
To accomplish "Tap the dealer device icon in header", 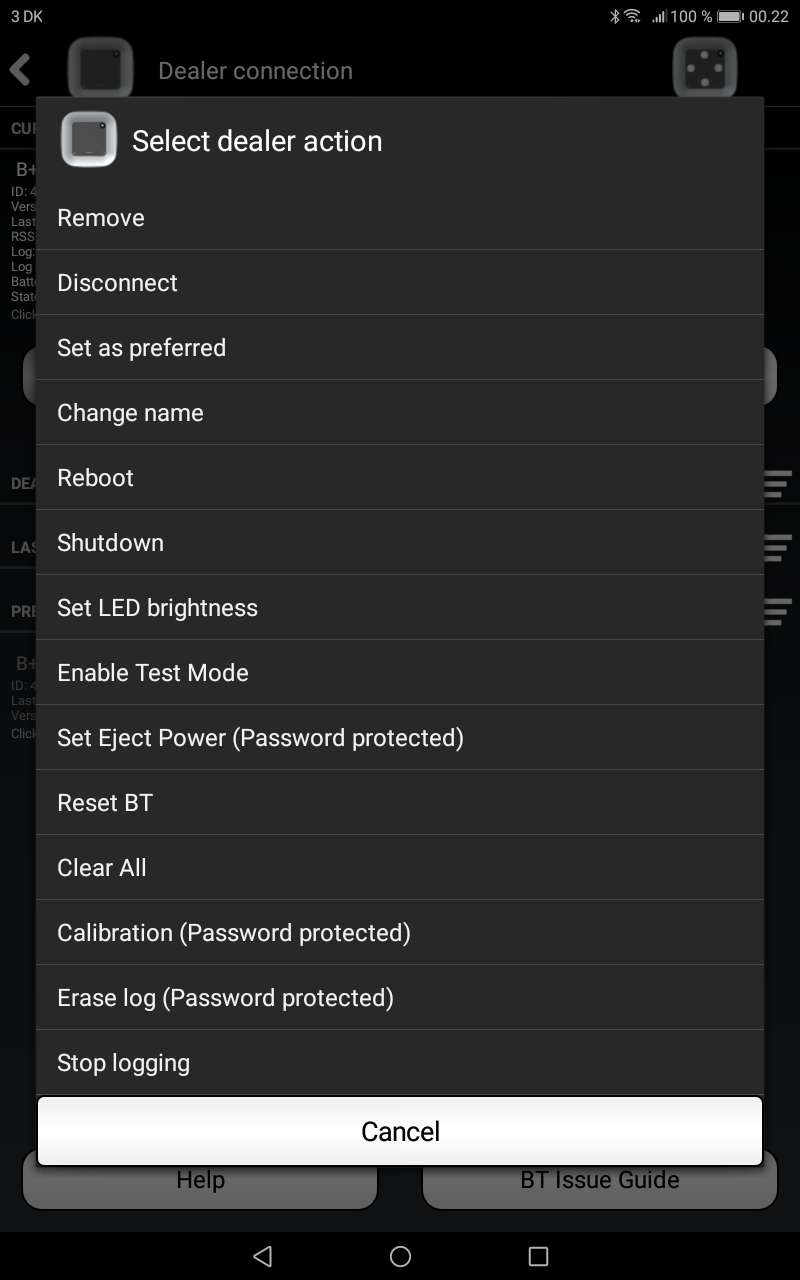I will pyautogui.click(x=99, y=68).
